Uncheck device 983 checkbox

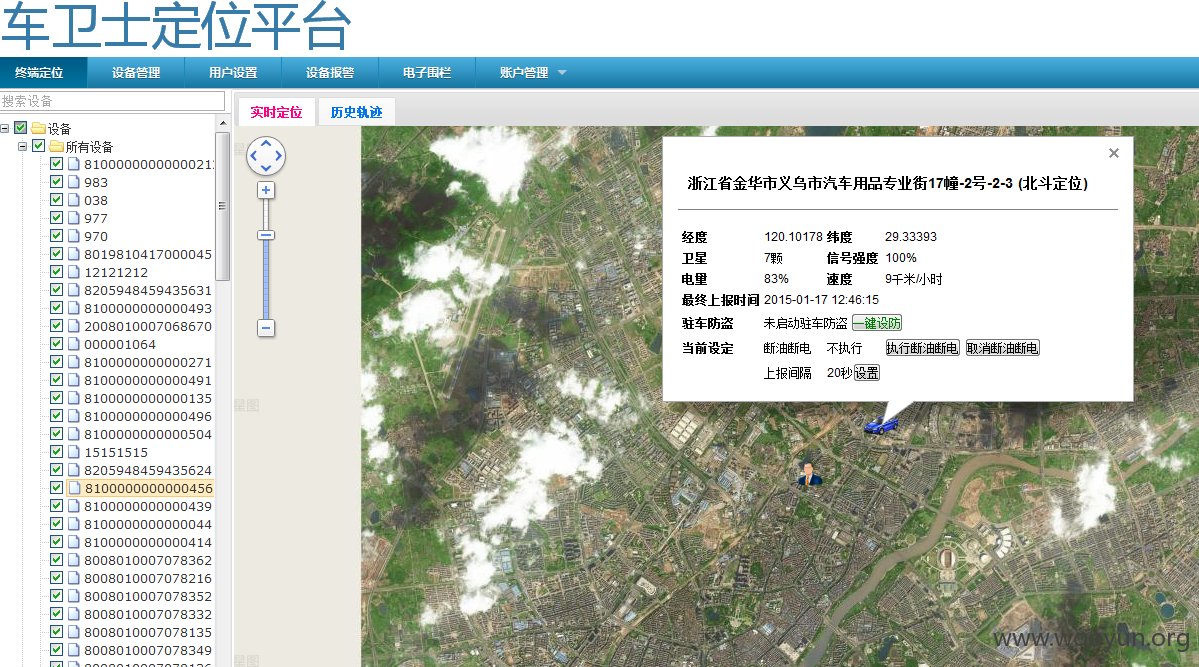(57, 182)
